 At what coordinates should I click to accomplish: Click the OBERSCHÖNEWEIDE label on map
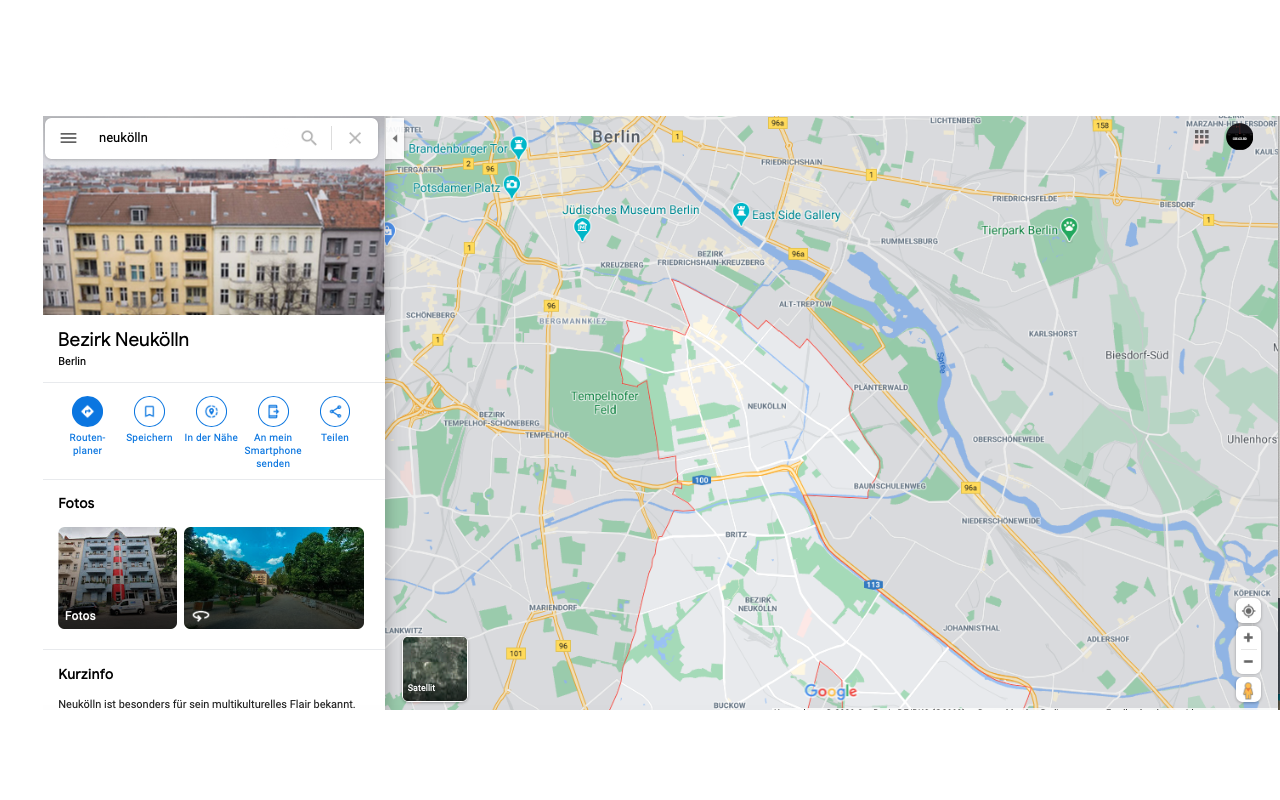coord(1009,439)
